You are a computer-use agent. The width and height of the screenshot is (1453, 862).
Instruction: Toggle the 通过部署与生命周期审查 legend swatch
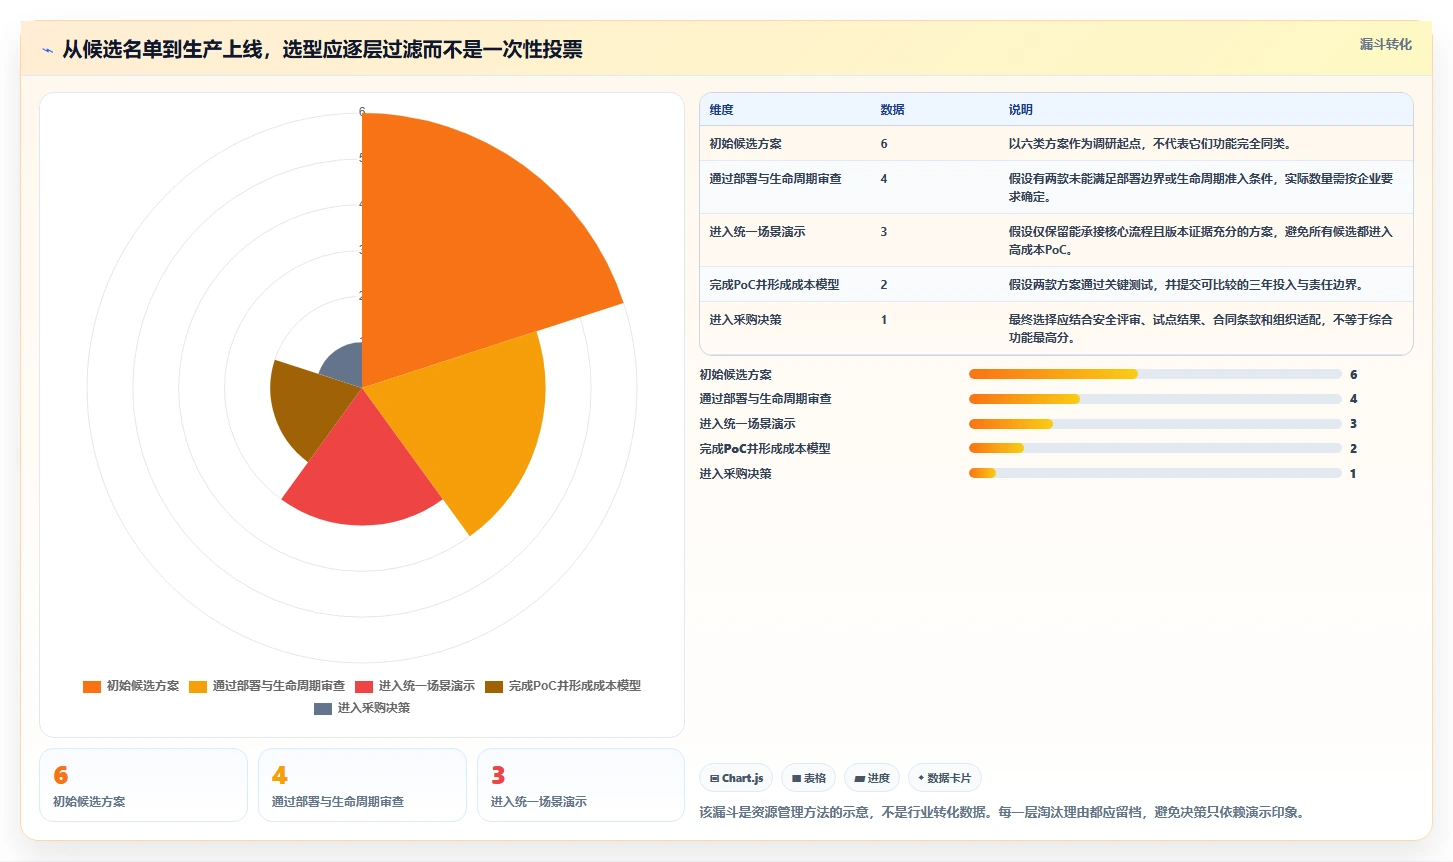(x=198, y=686)
